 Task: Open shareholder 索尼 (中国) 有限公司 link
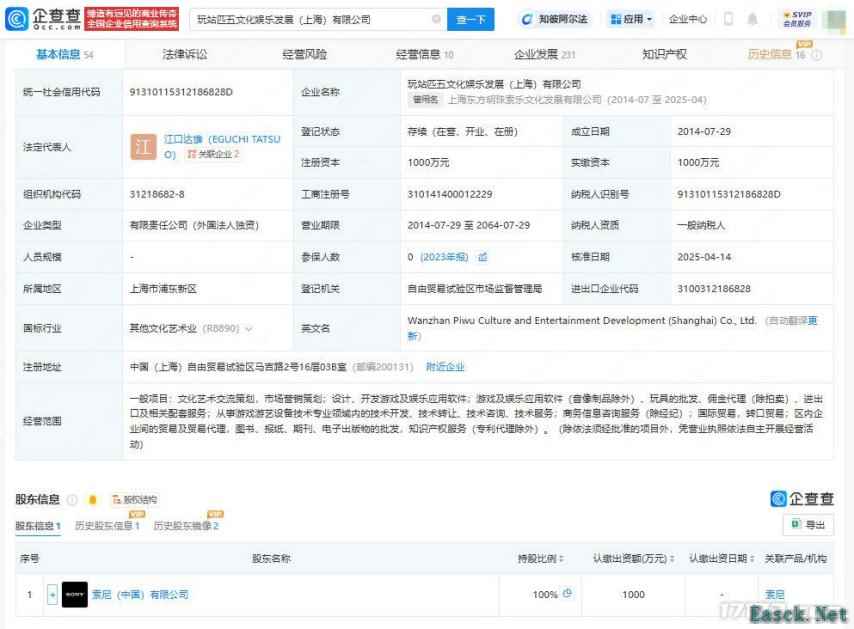[x=141, y=594]
